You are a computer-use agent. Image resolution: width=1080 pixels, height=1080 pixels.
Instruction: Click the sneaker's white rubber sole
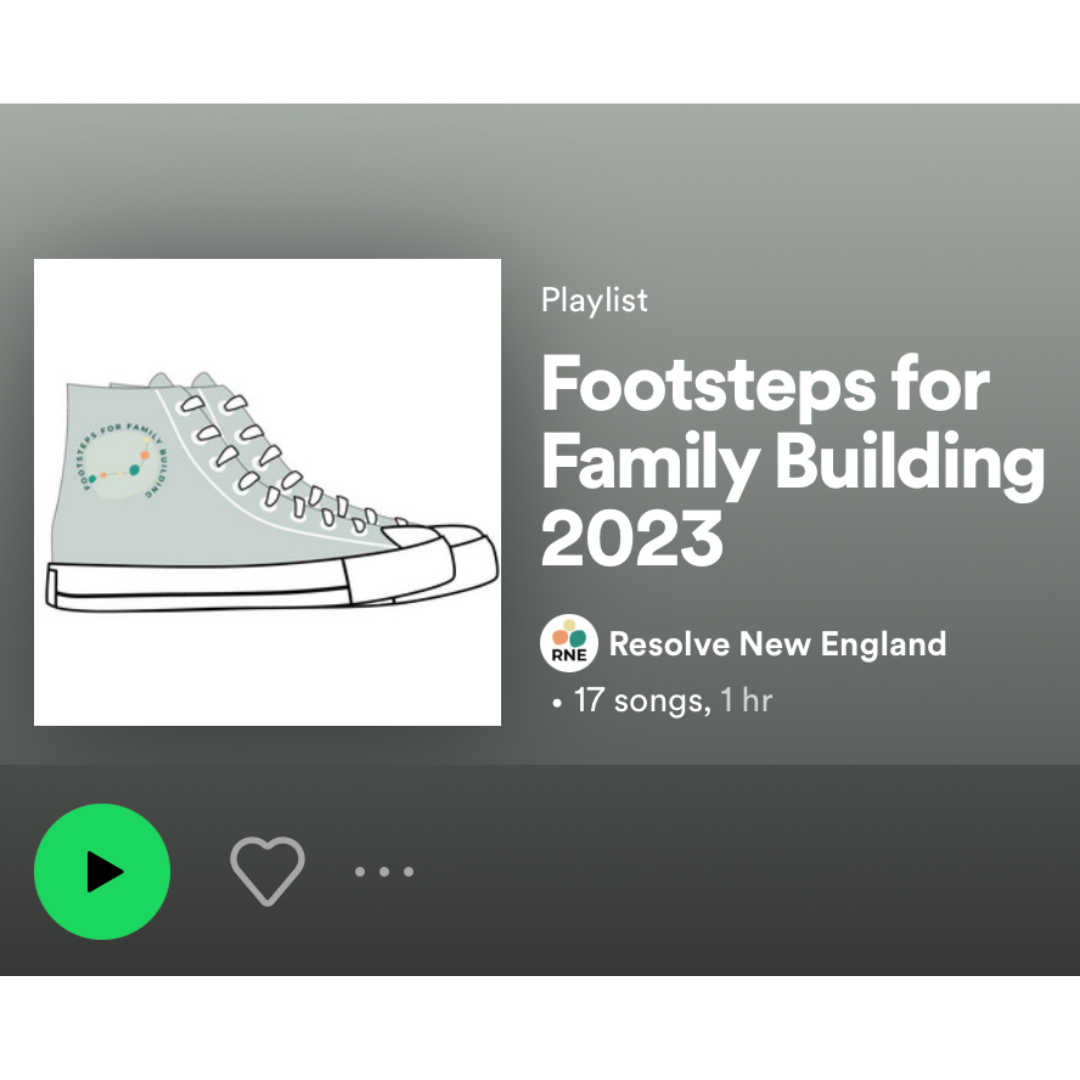[x=200, y=588]
